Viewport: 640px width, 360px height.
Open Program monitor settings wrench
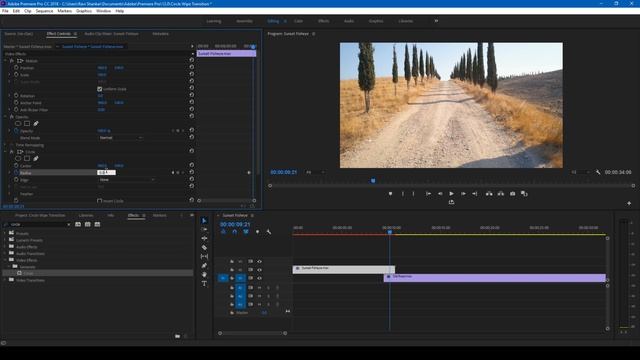point(598,172)
